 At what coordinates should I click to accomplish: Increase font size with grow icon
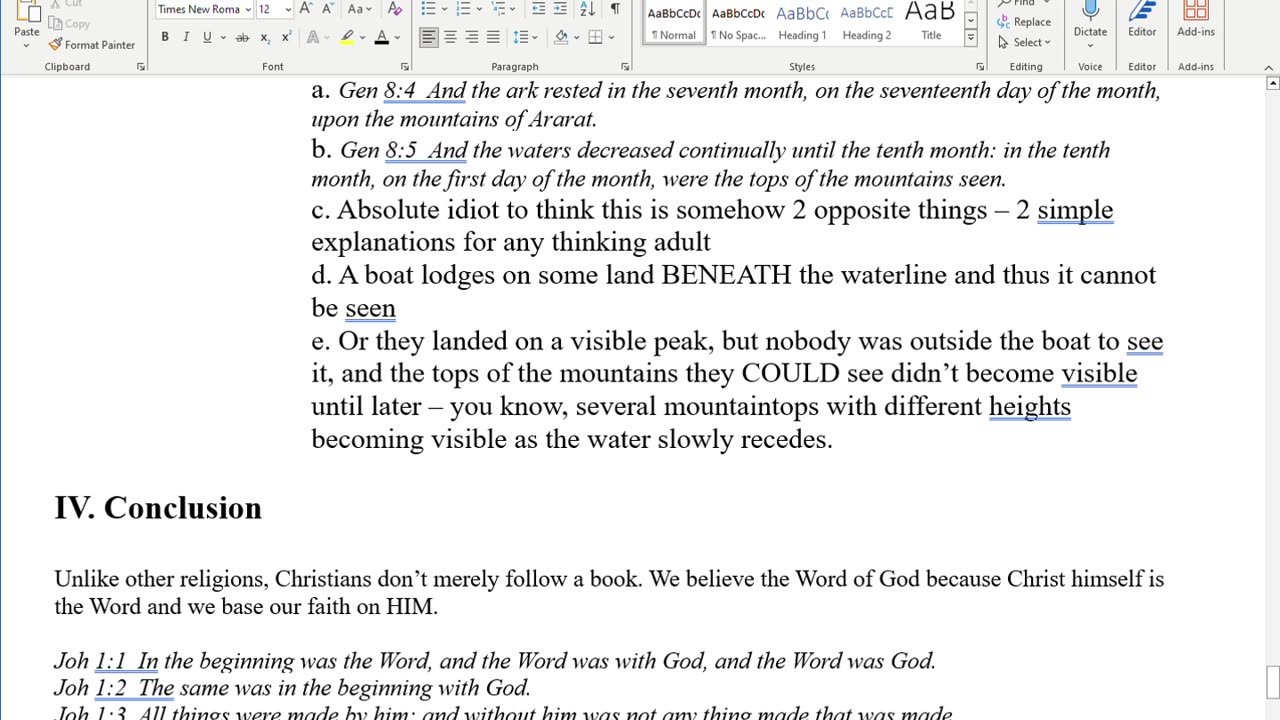[x=306, y=9]
